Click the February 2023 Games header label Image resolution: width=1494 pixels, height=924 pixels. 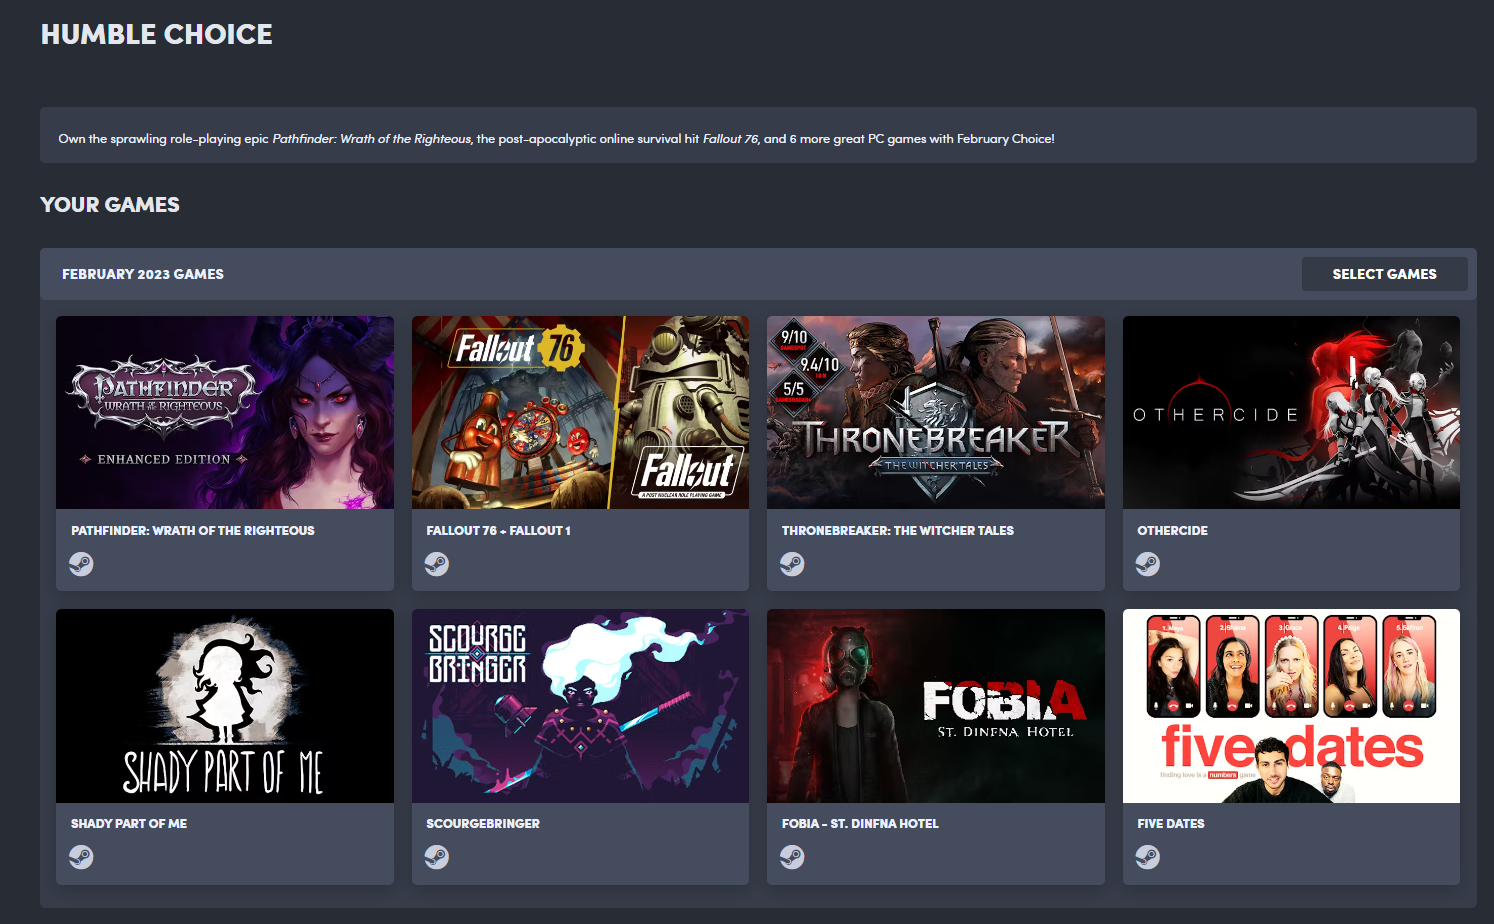click(x=143, y=274)
